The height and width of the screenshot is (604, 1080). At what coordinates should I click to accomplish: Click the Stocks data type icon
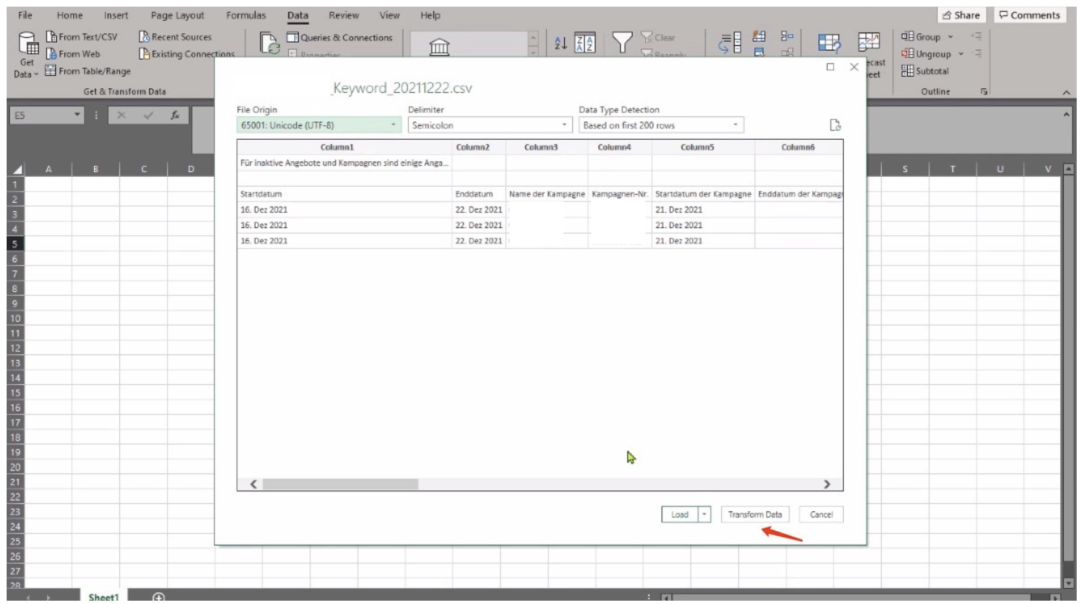439,46
